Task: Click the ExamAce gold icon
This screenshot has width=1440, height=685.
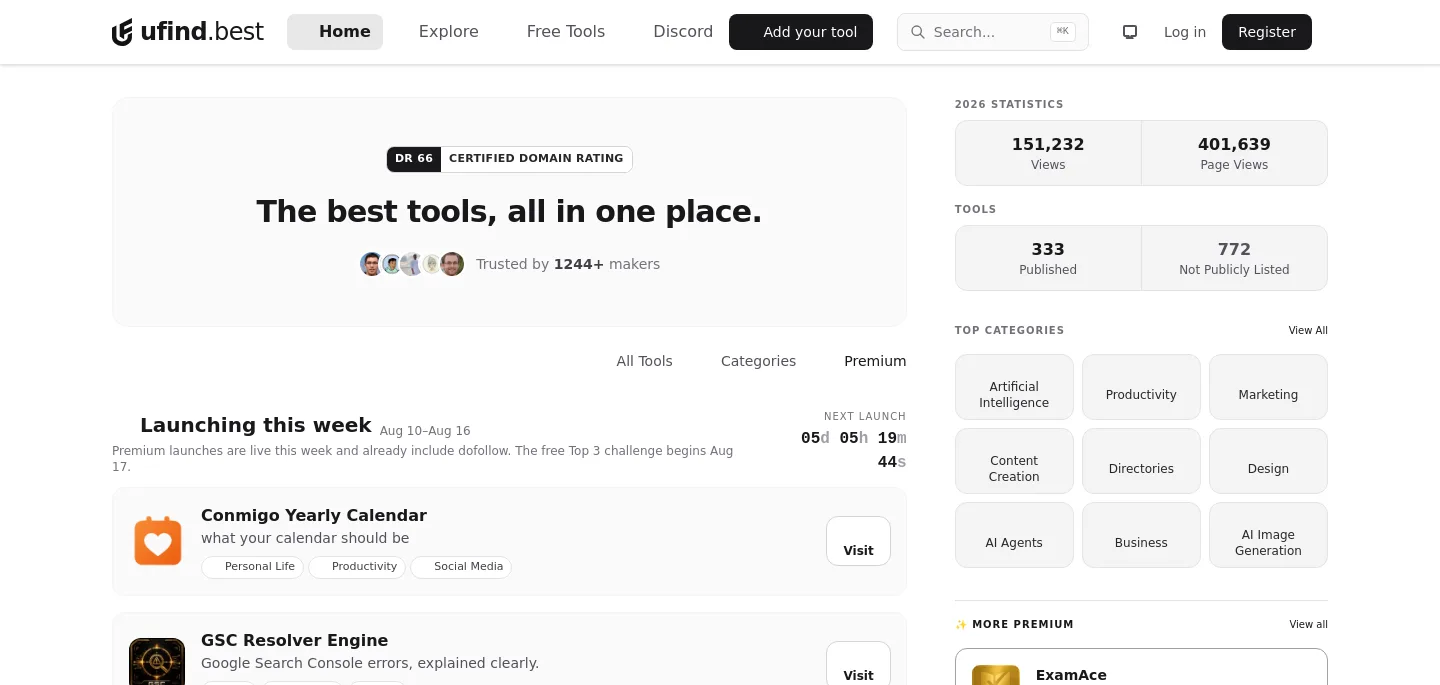Action: point(996,675)
